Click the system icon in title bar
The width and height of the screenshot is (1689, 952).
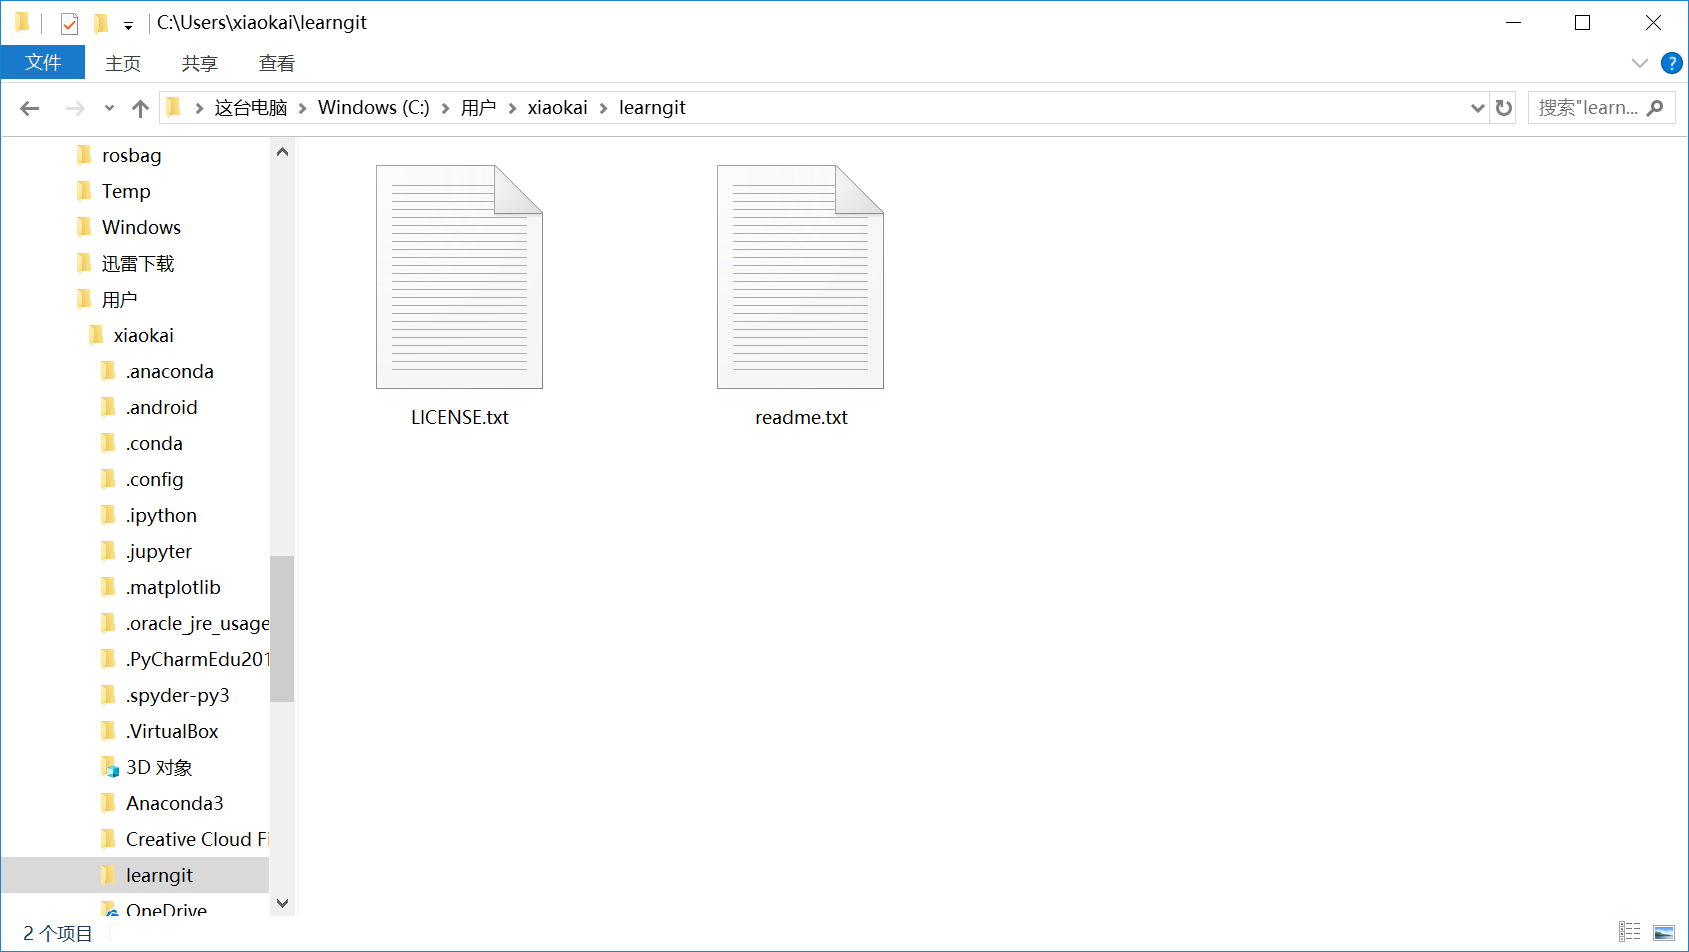point(22,22)
